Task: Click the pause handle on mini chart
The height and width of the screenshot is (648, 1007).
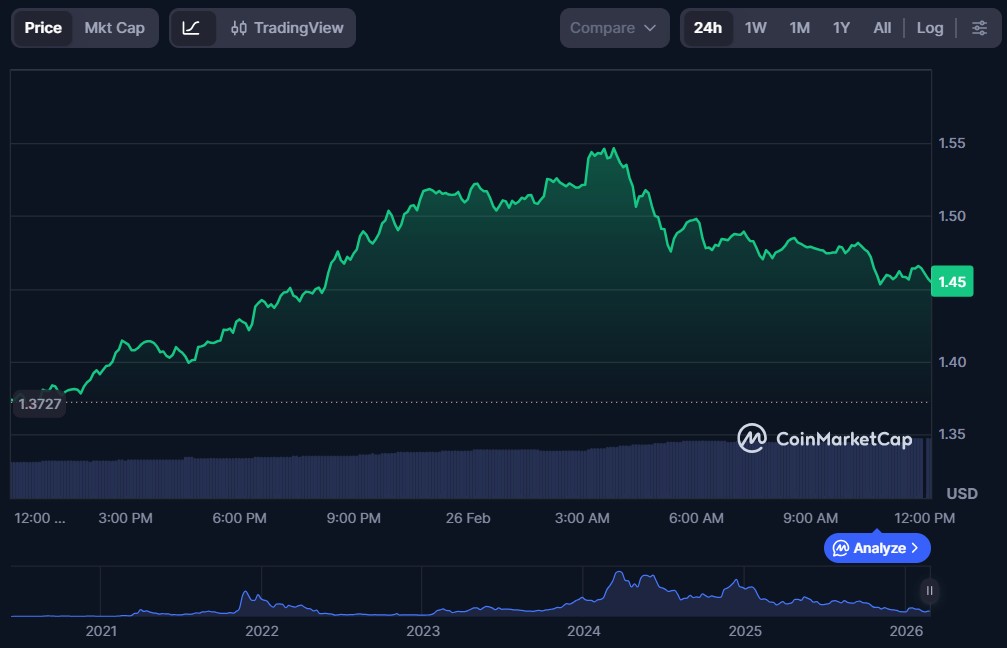Action: (x=928, y=592)
